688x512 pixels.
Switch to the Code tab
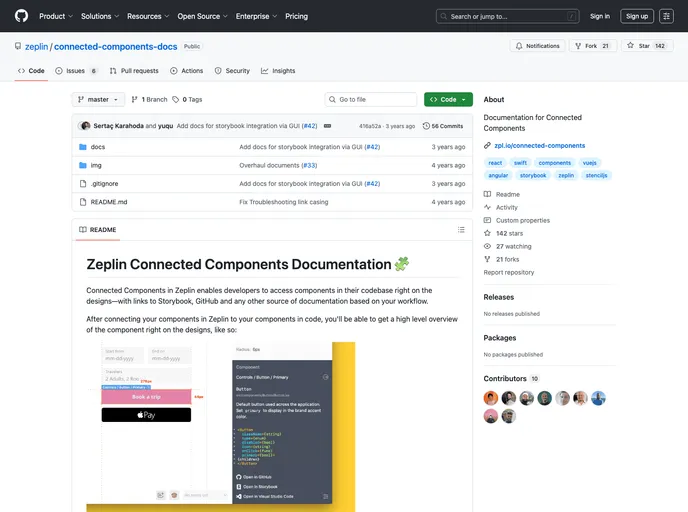(31, 71)
